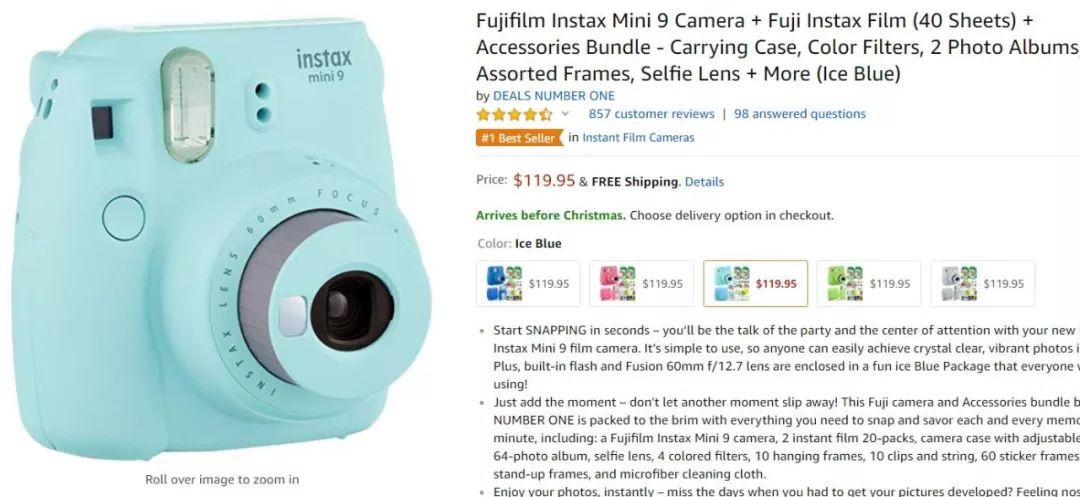Click the 'Roll over image to zoom in' text
Image resolution: width=1080 pixels, height=497 pixels.
point(222,479)
